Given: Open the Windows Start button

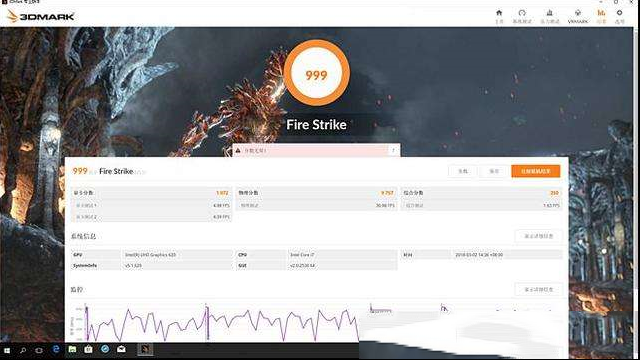Looking at the screenshot, I should click(x=7, y=350).
